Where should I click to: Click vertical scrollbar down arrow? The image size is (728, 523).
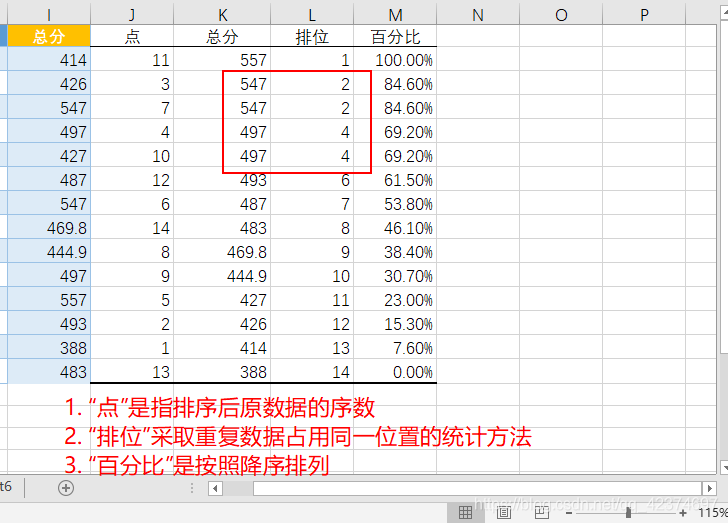pos(724,467)
